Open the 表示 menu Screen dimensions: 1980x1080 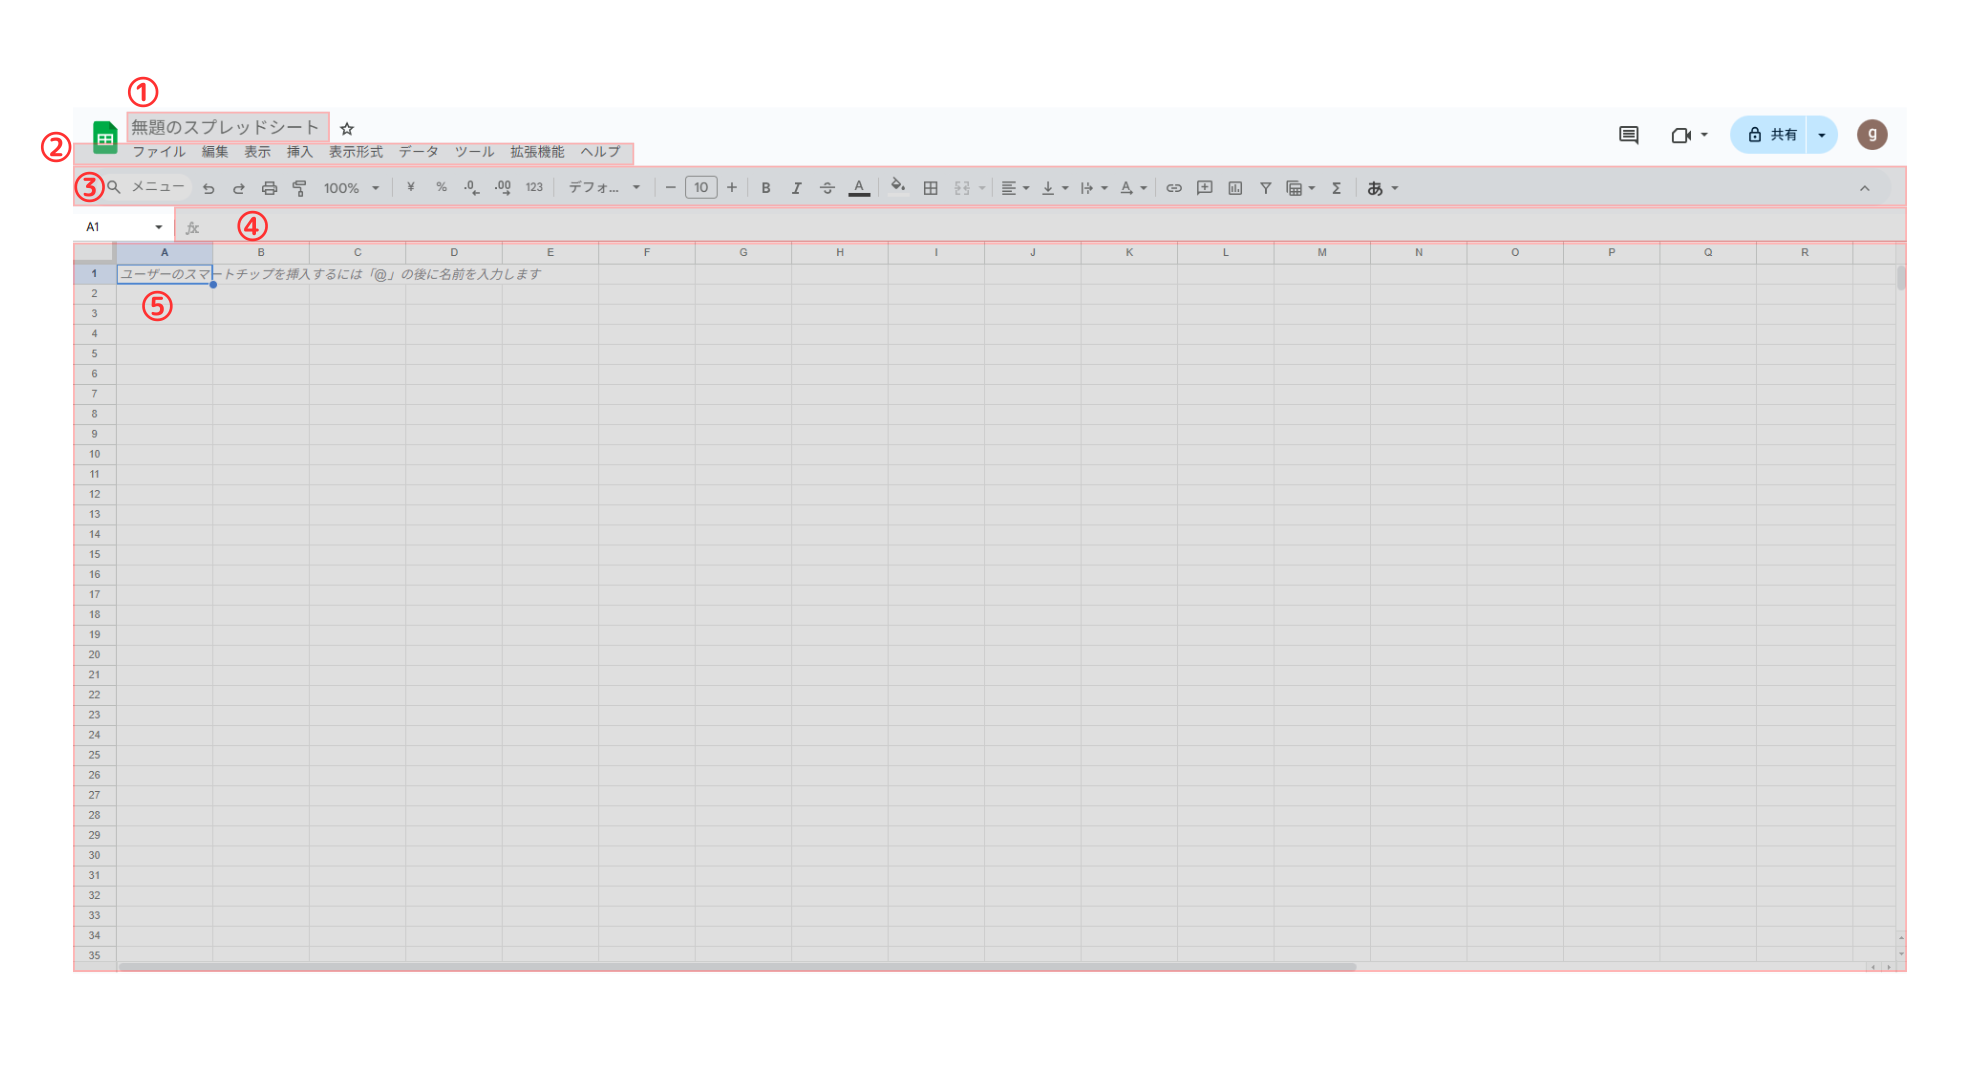257,152
